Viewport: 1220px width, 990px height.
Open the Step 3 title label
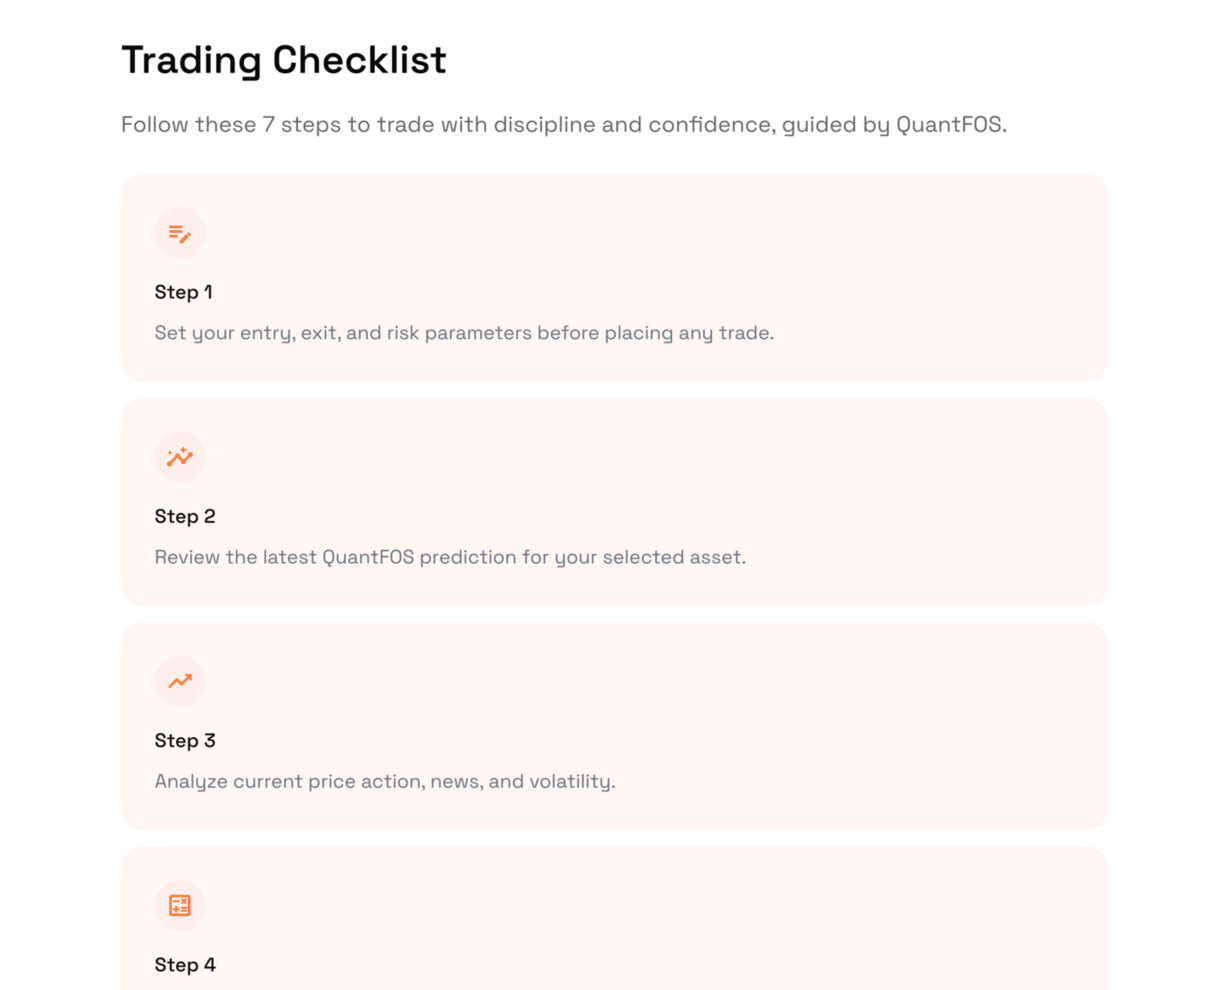coord(185,740)
